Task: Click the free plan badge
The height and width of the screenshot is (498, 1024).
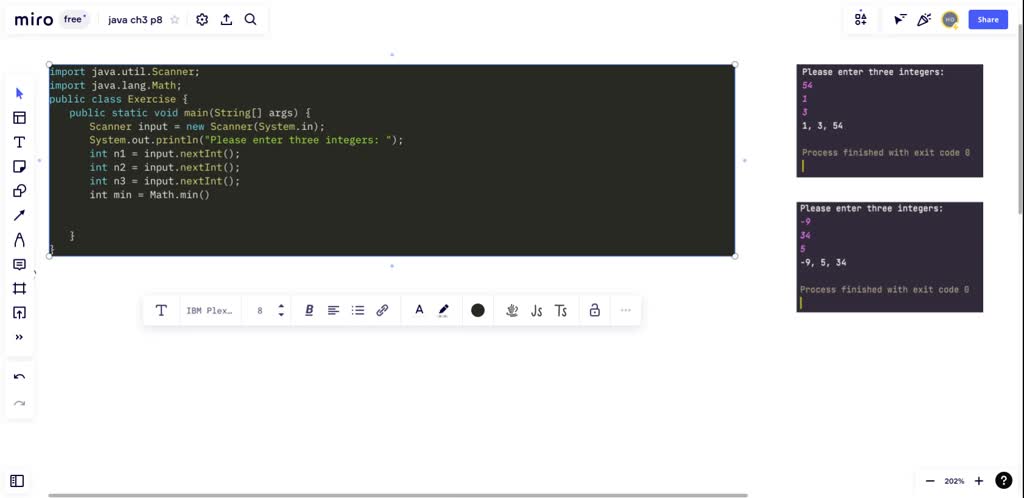Action: [75, 20]
